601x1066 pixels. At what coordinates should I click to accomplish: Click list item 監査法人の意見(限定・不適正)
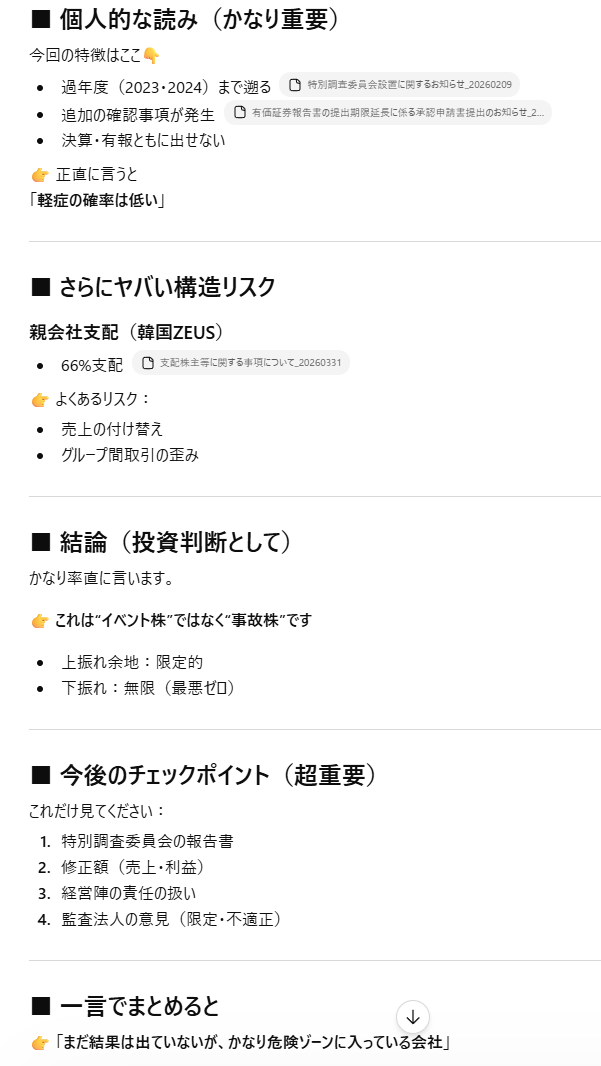pyautogui.click(x=171, y=919)
